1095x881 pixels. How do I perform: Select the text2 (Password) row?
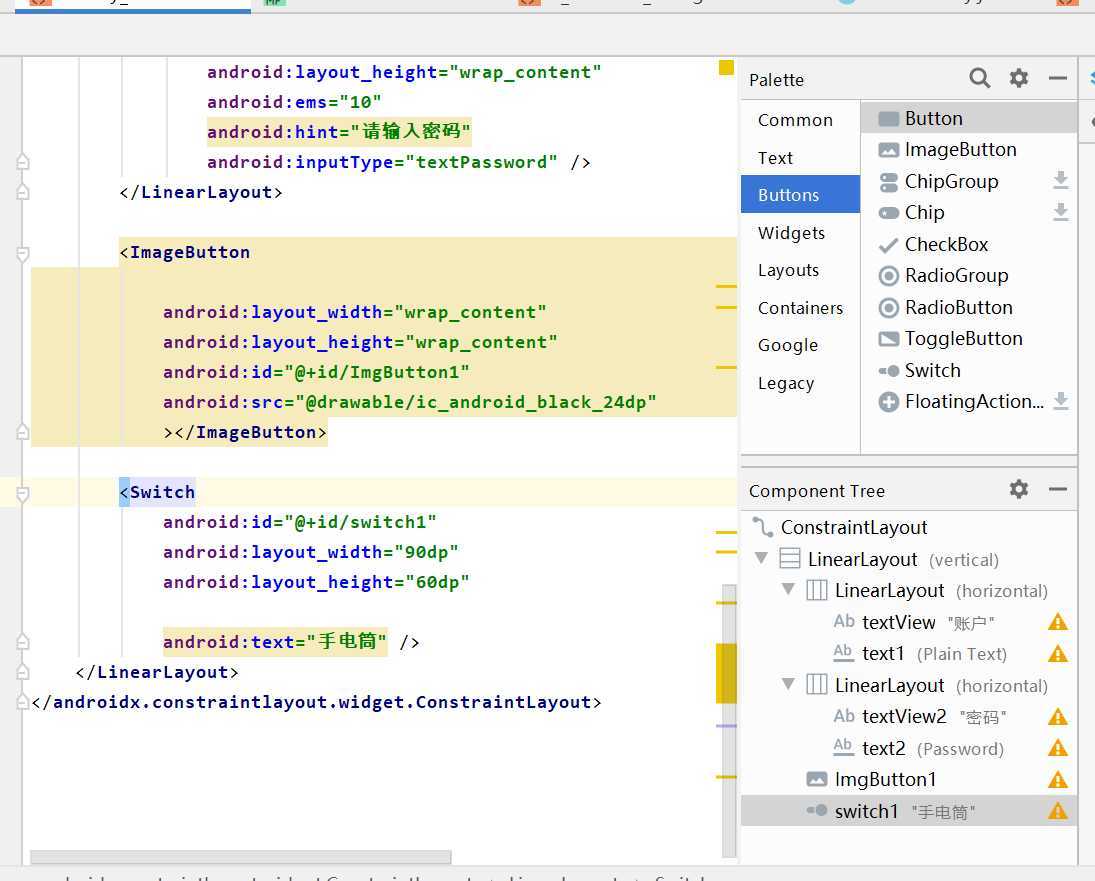tap(909, 748)
